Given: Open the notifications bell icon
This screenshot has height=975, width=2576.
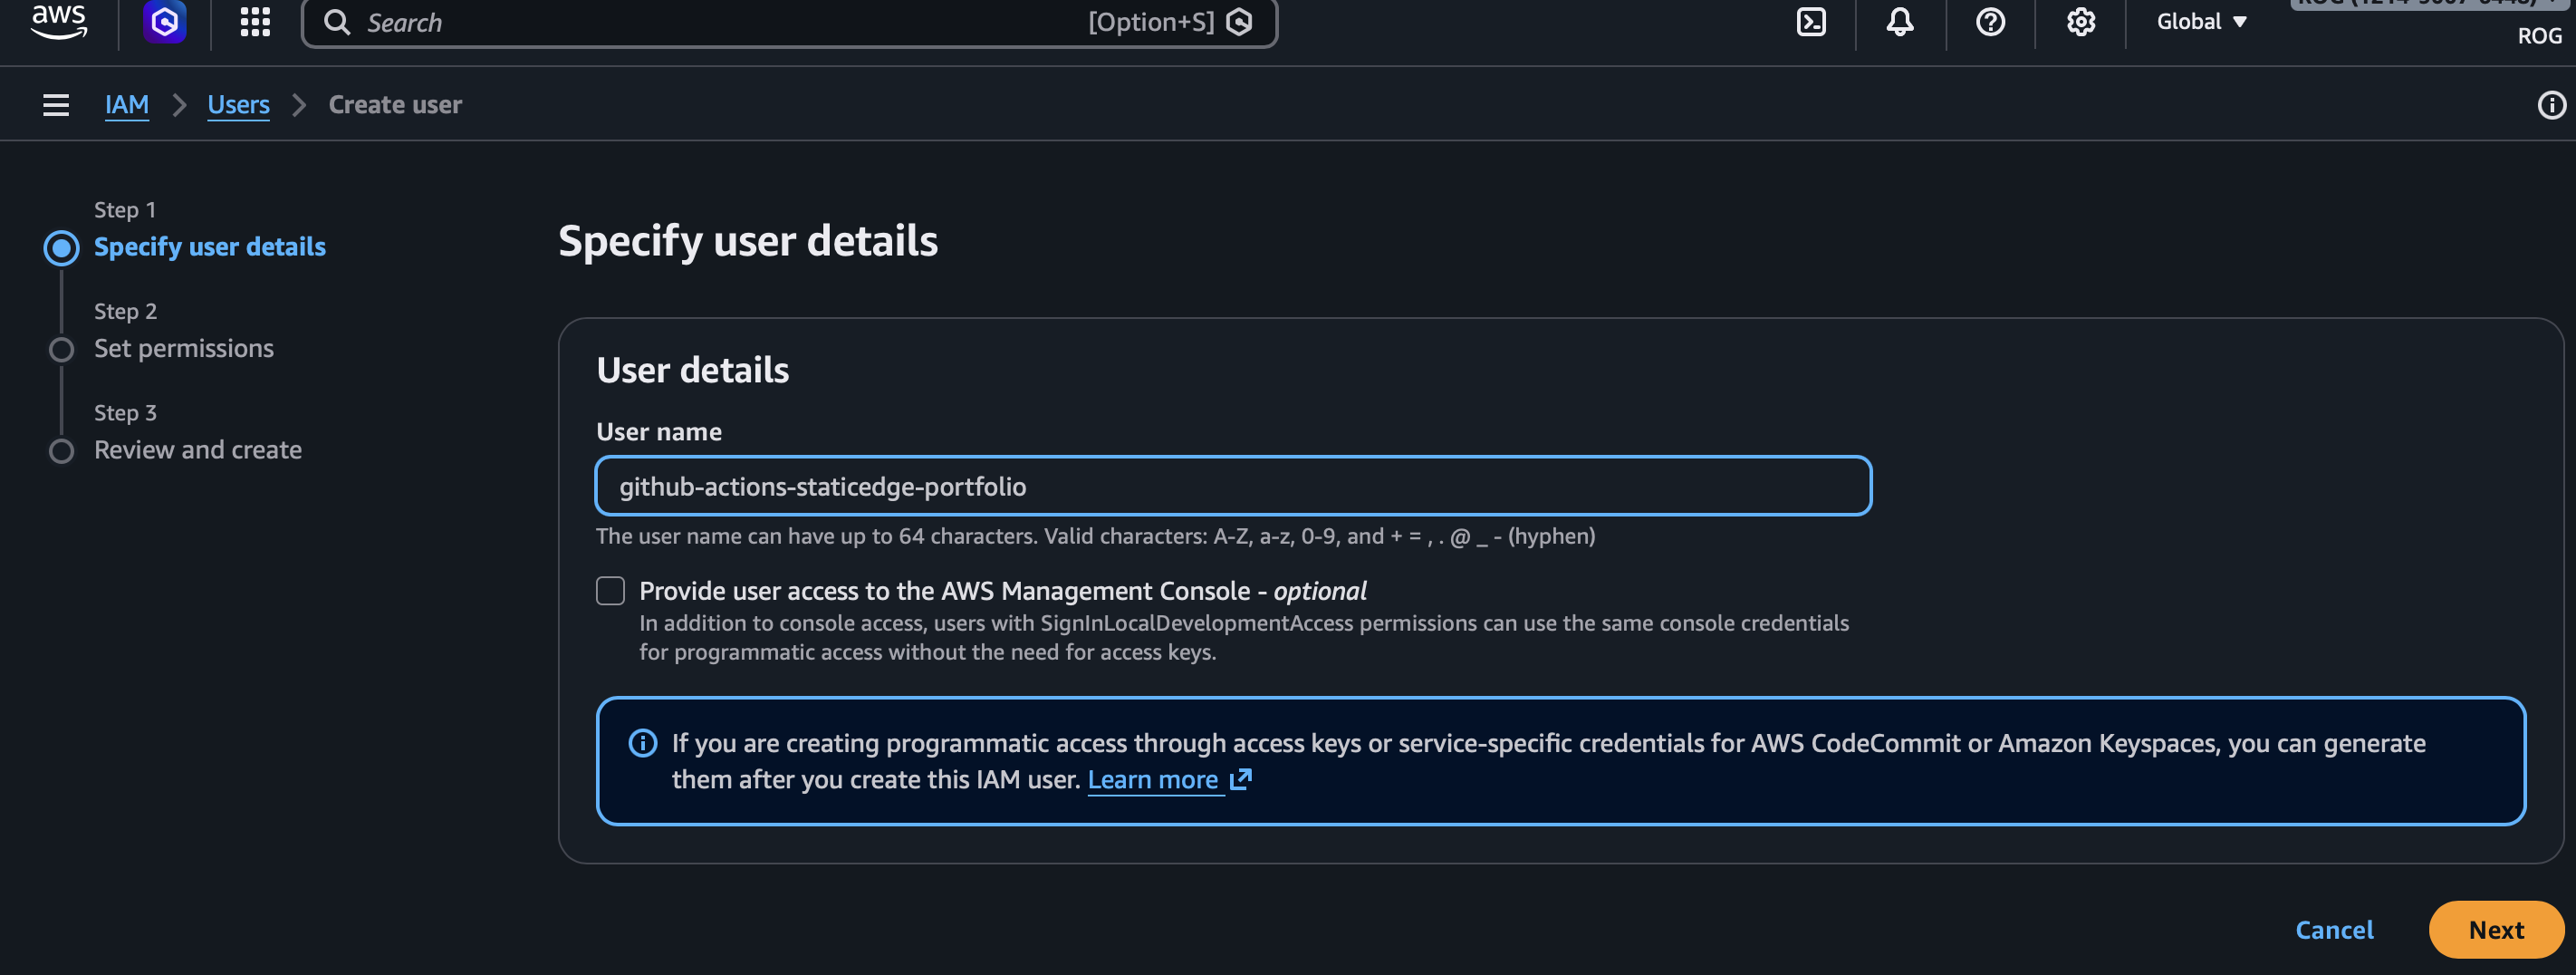Looking at the screenshot, I should pyautogui.click(x=1900, y=21).
